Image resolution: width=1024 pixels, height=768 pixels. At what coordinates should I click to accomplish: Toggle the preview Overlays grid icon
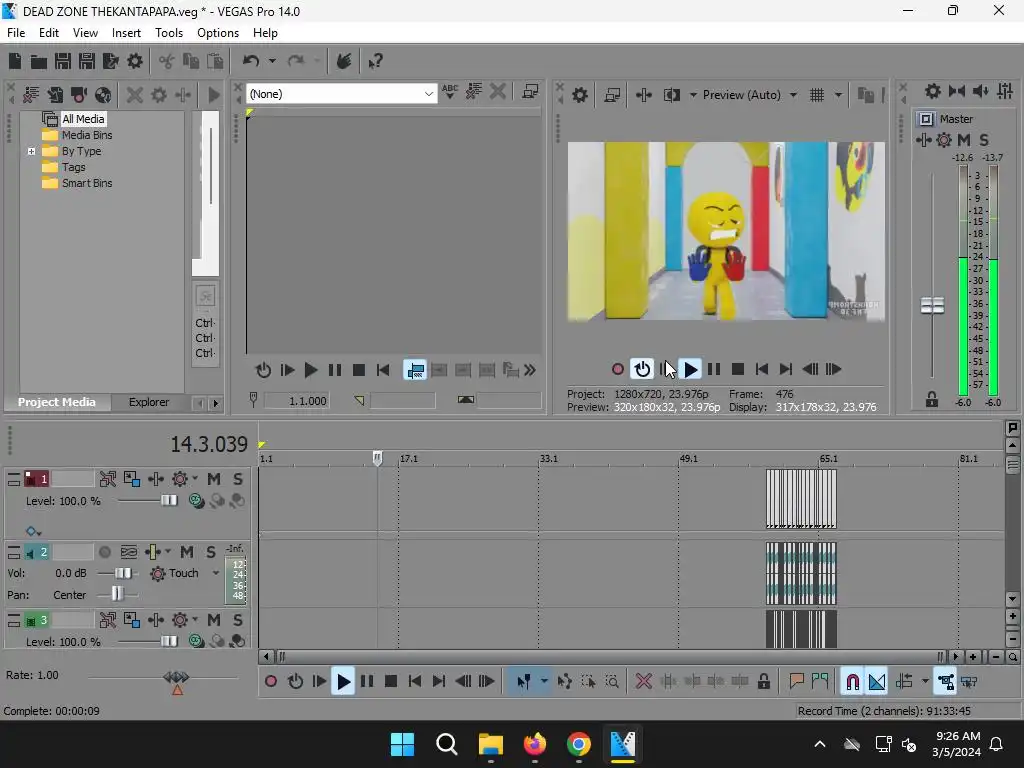(816, 95)
